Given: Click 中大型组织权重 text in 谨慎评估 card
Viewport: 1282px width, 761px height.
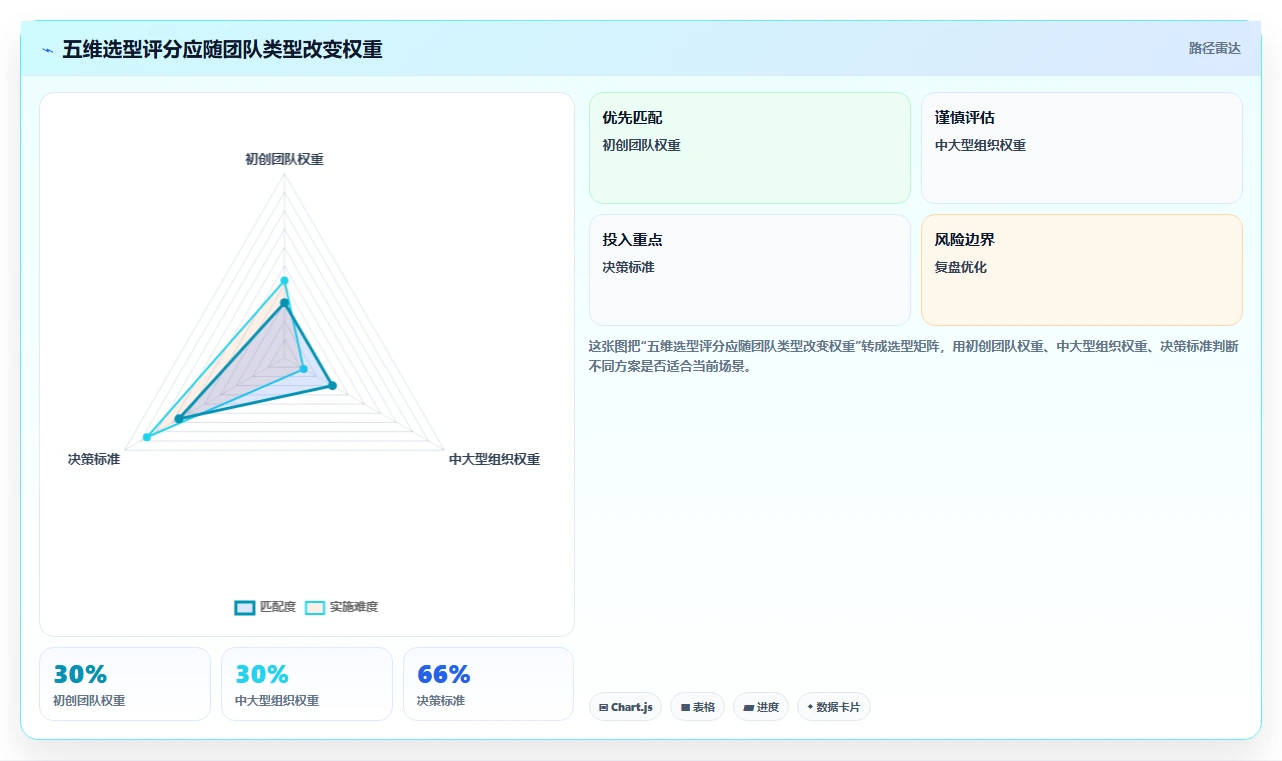Looking at the screenshot, I should coord(980,145).
